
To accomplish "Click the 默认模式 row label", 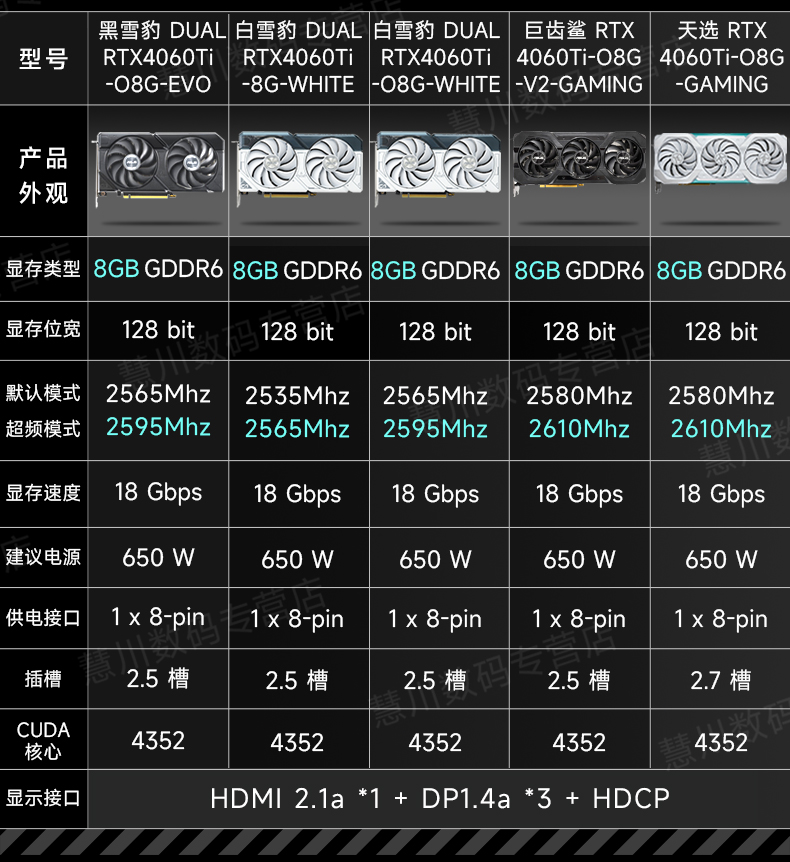I will (x=43, y=393).
